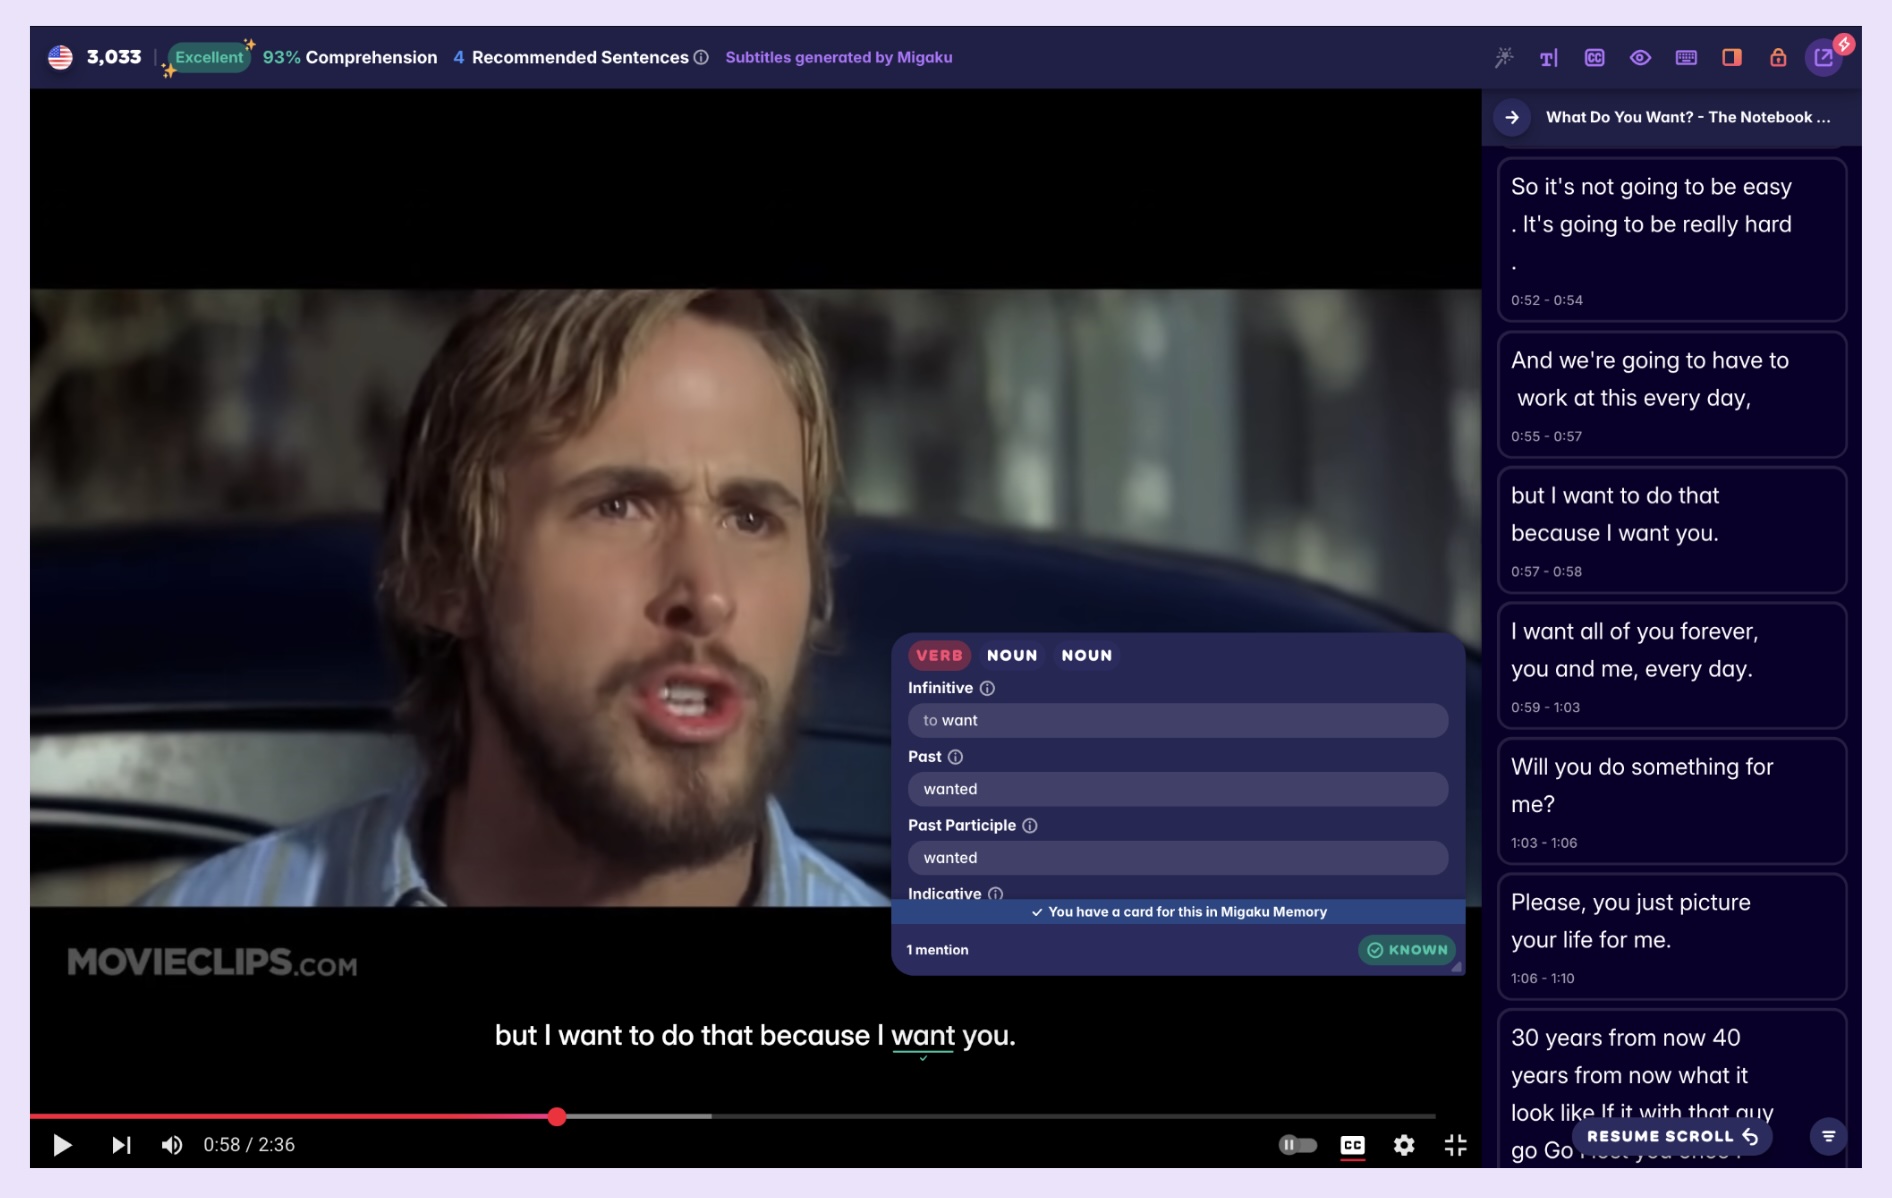Click the popup resize corner handle
This screenshot has height=1198, width=1892.
pos(1456,966)
